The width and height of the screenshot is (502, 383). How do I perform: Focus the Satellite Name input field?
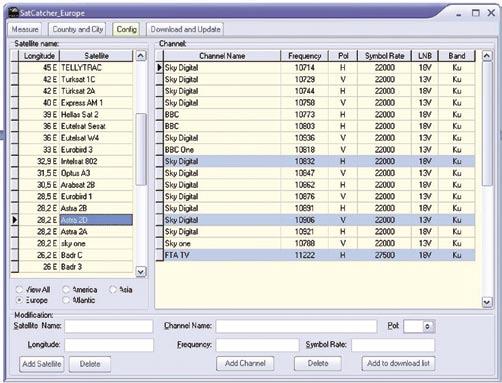pyautogui.click(x=109, y=326)
